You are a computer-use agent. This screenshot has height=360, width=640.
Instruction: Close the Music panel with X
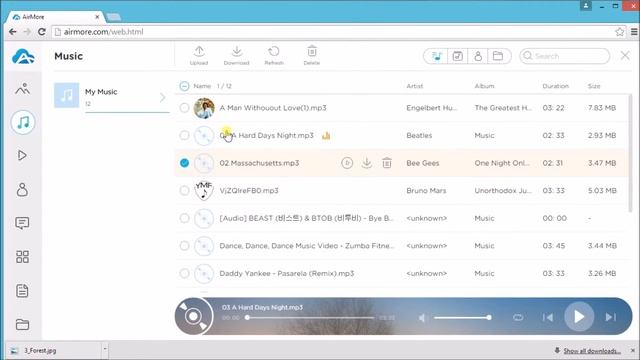coord(625,56)
